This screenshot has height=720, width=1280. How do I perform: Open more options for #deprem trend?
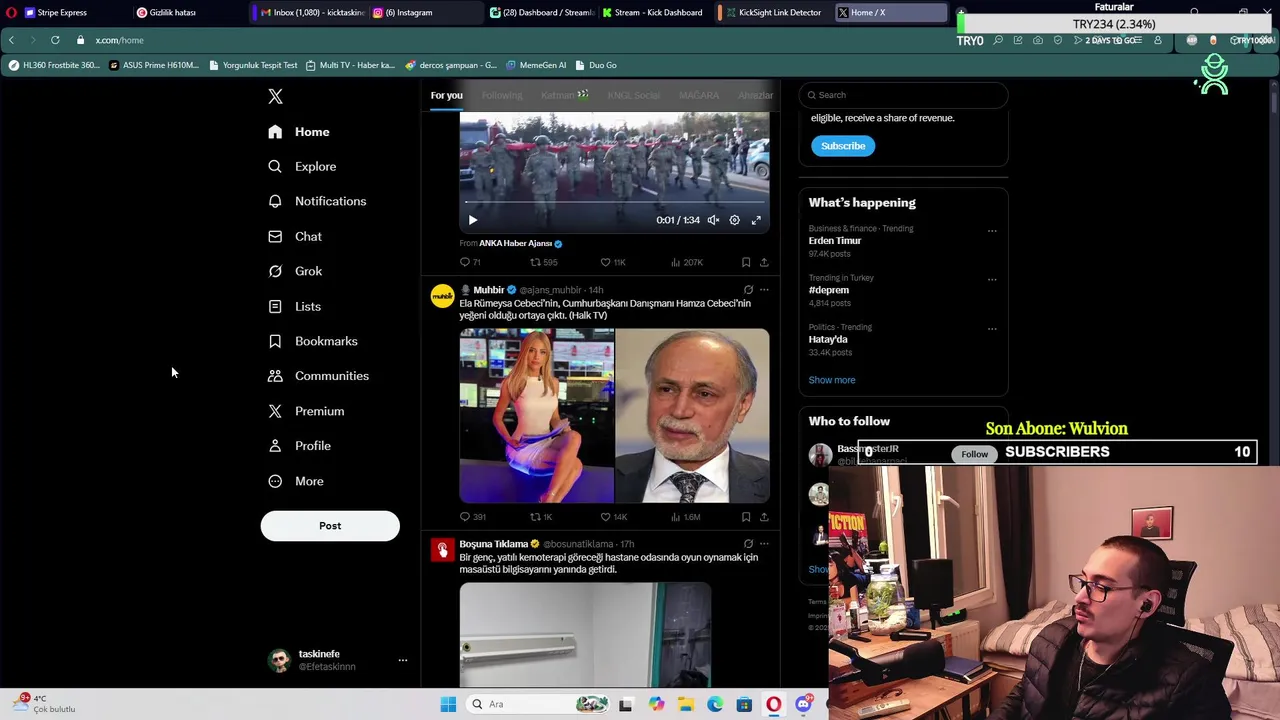(992, 280)
